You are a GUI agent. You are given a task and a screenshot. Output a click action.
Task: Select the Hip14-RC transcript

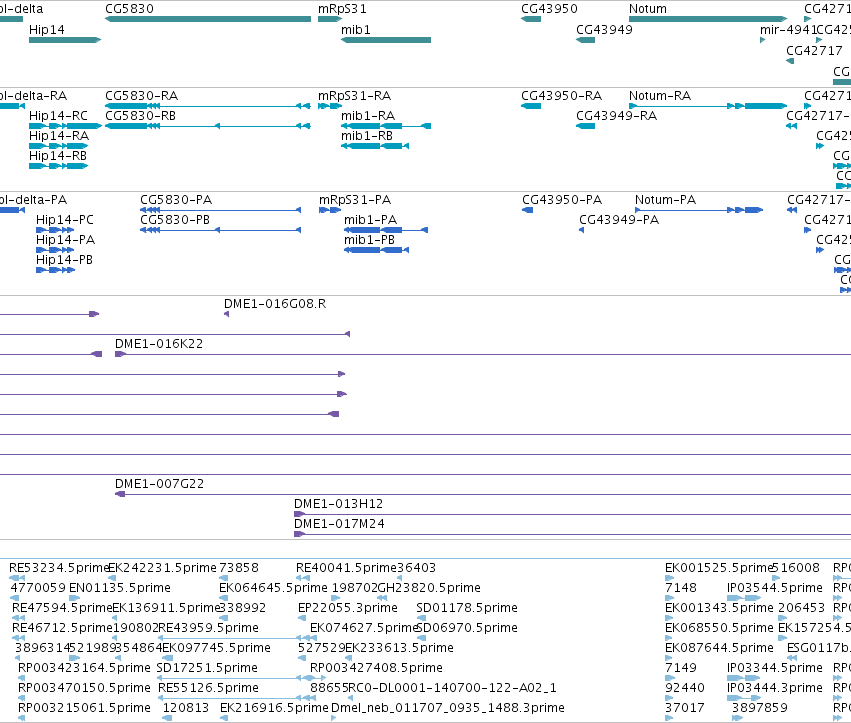65,126
